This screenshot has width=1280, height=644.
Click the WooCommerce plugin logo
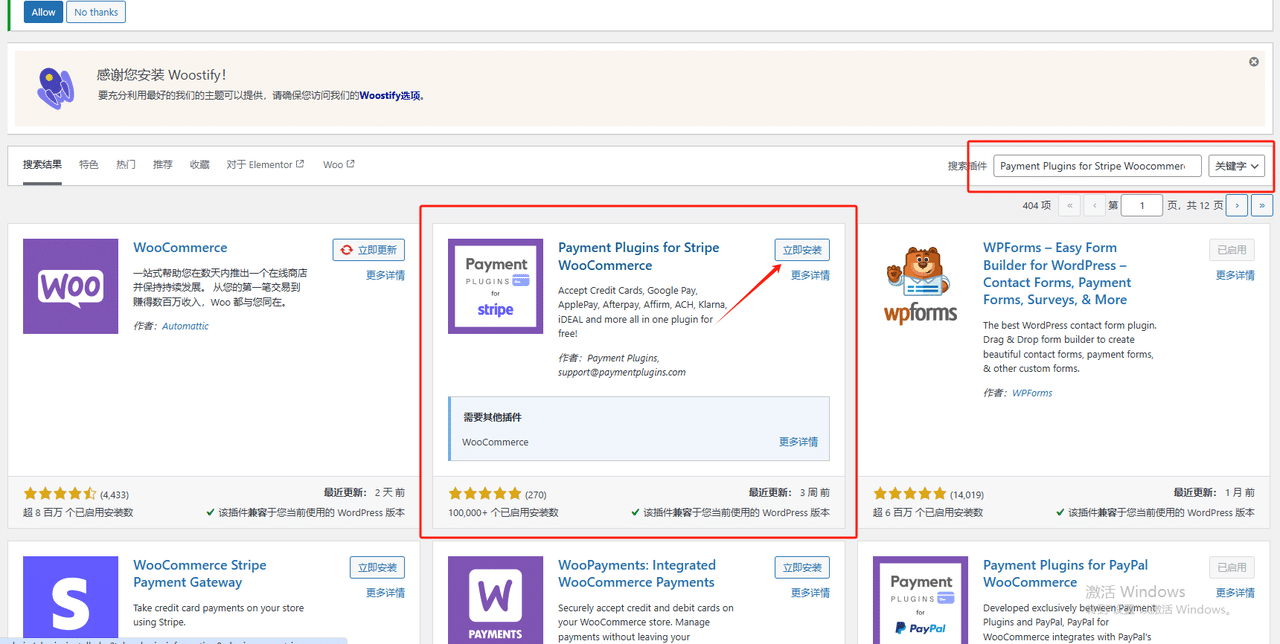tap(71, 286)
